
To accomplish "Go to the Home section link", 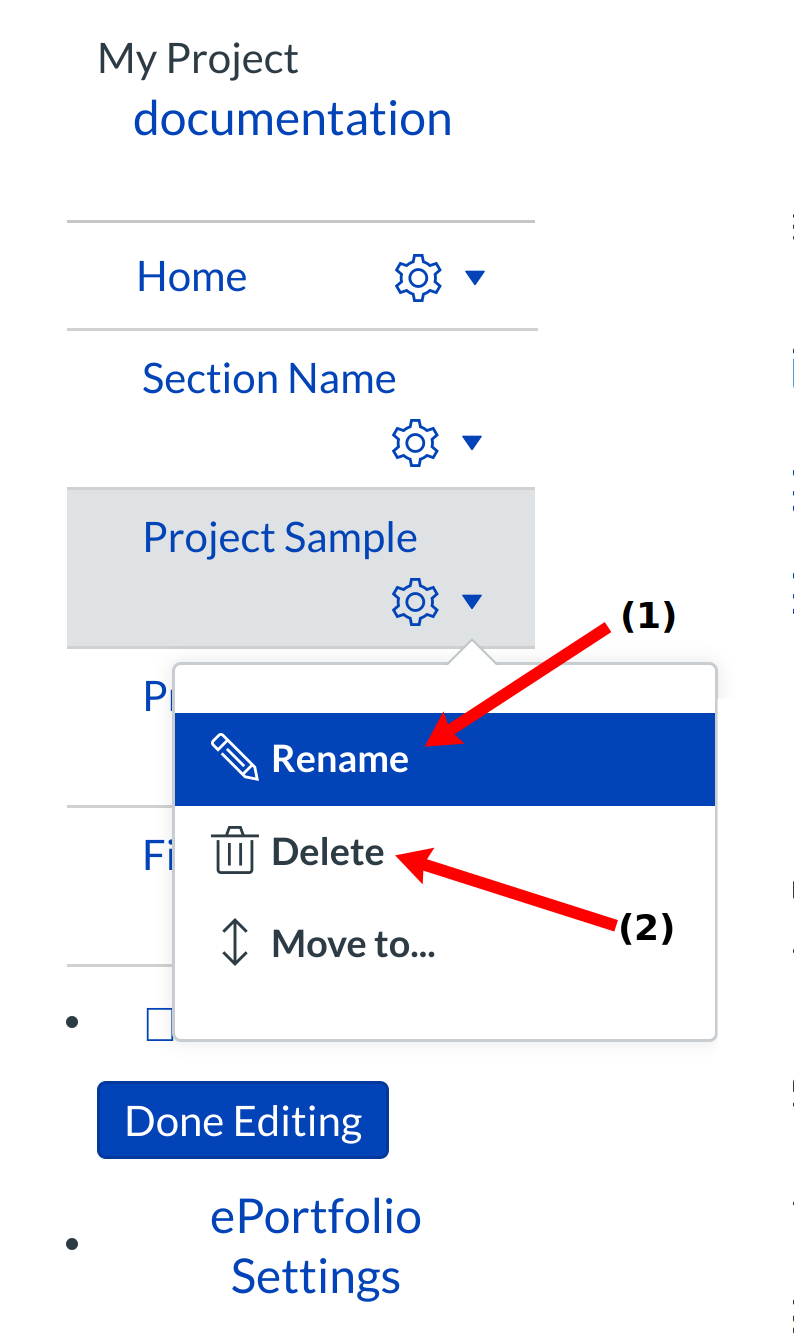I will pos(192,277).
